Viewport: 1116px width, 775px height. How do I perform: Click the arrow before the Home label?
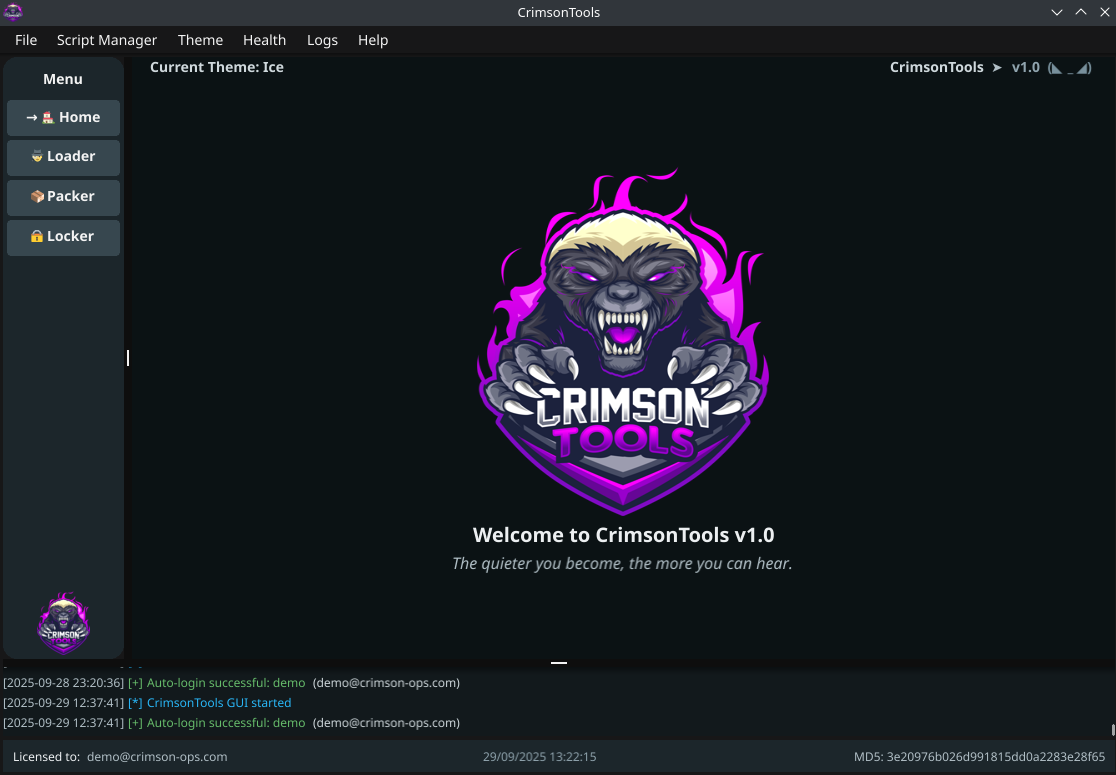coord(30,117)
